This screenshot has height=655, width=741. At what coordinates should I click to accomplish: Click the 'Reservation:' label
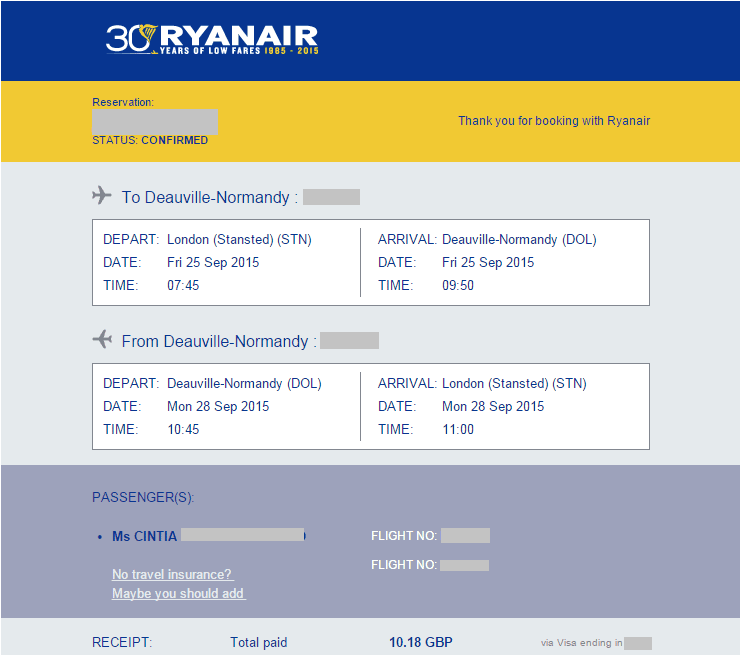pos(123,102)
